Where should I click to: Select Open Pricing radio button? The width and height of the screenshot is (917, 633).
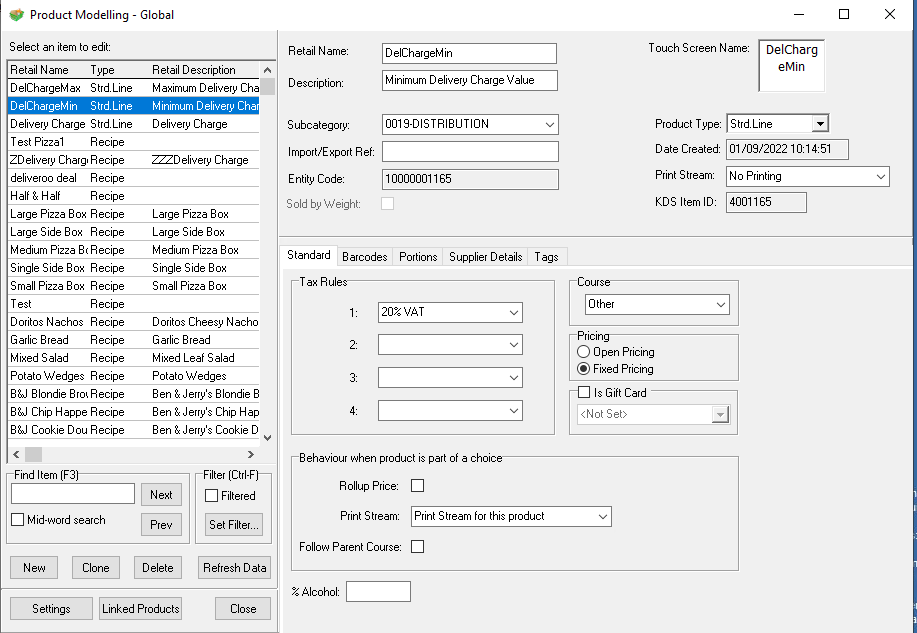584,352
